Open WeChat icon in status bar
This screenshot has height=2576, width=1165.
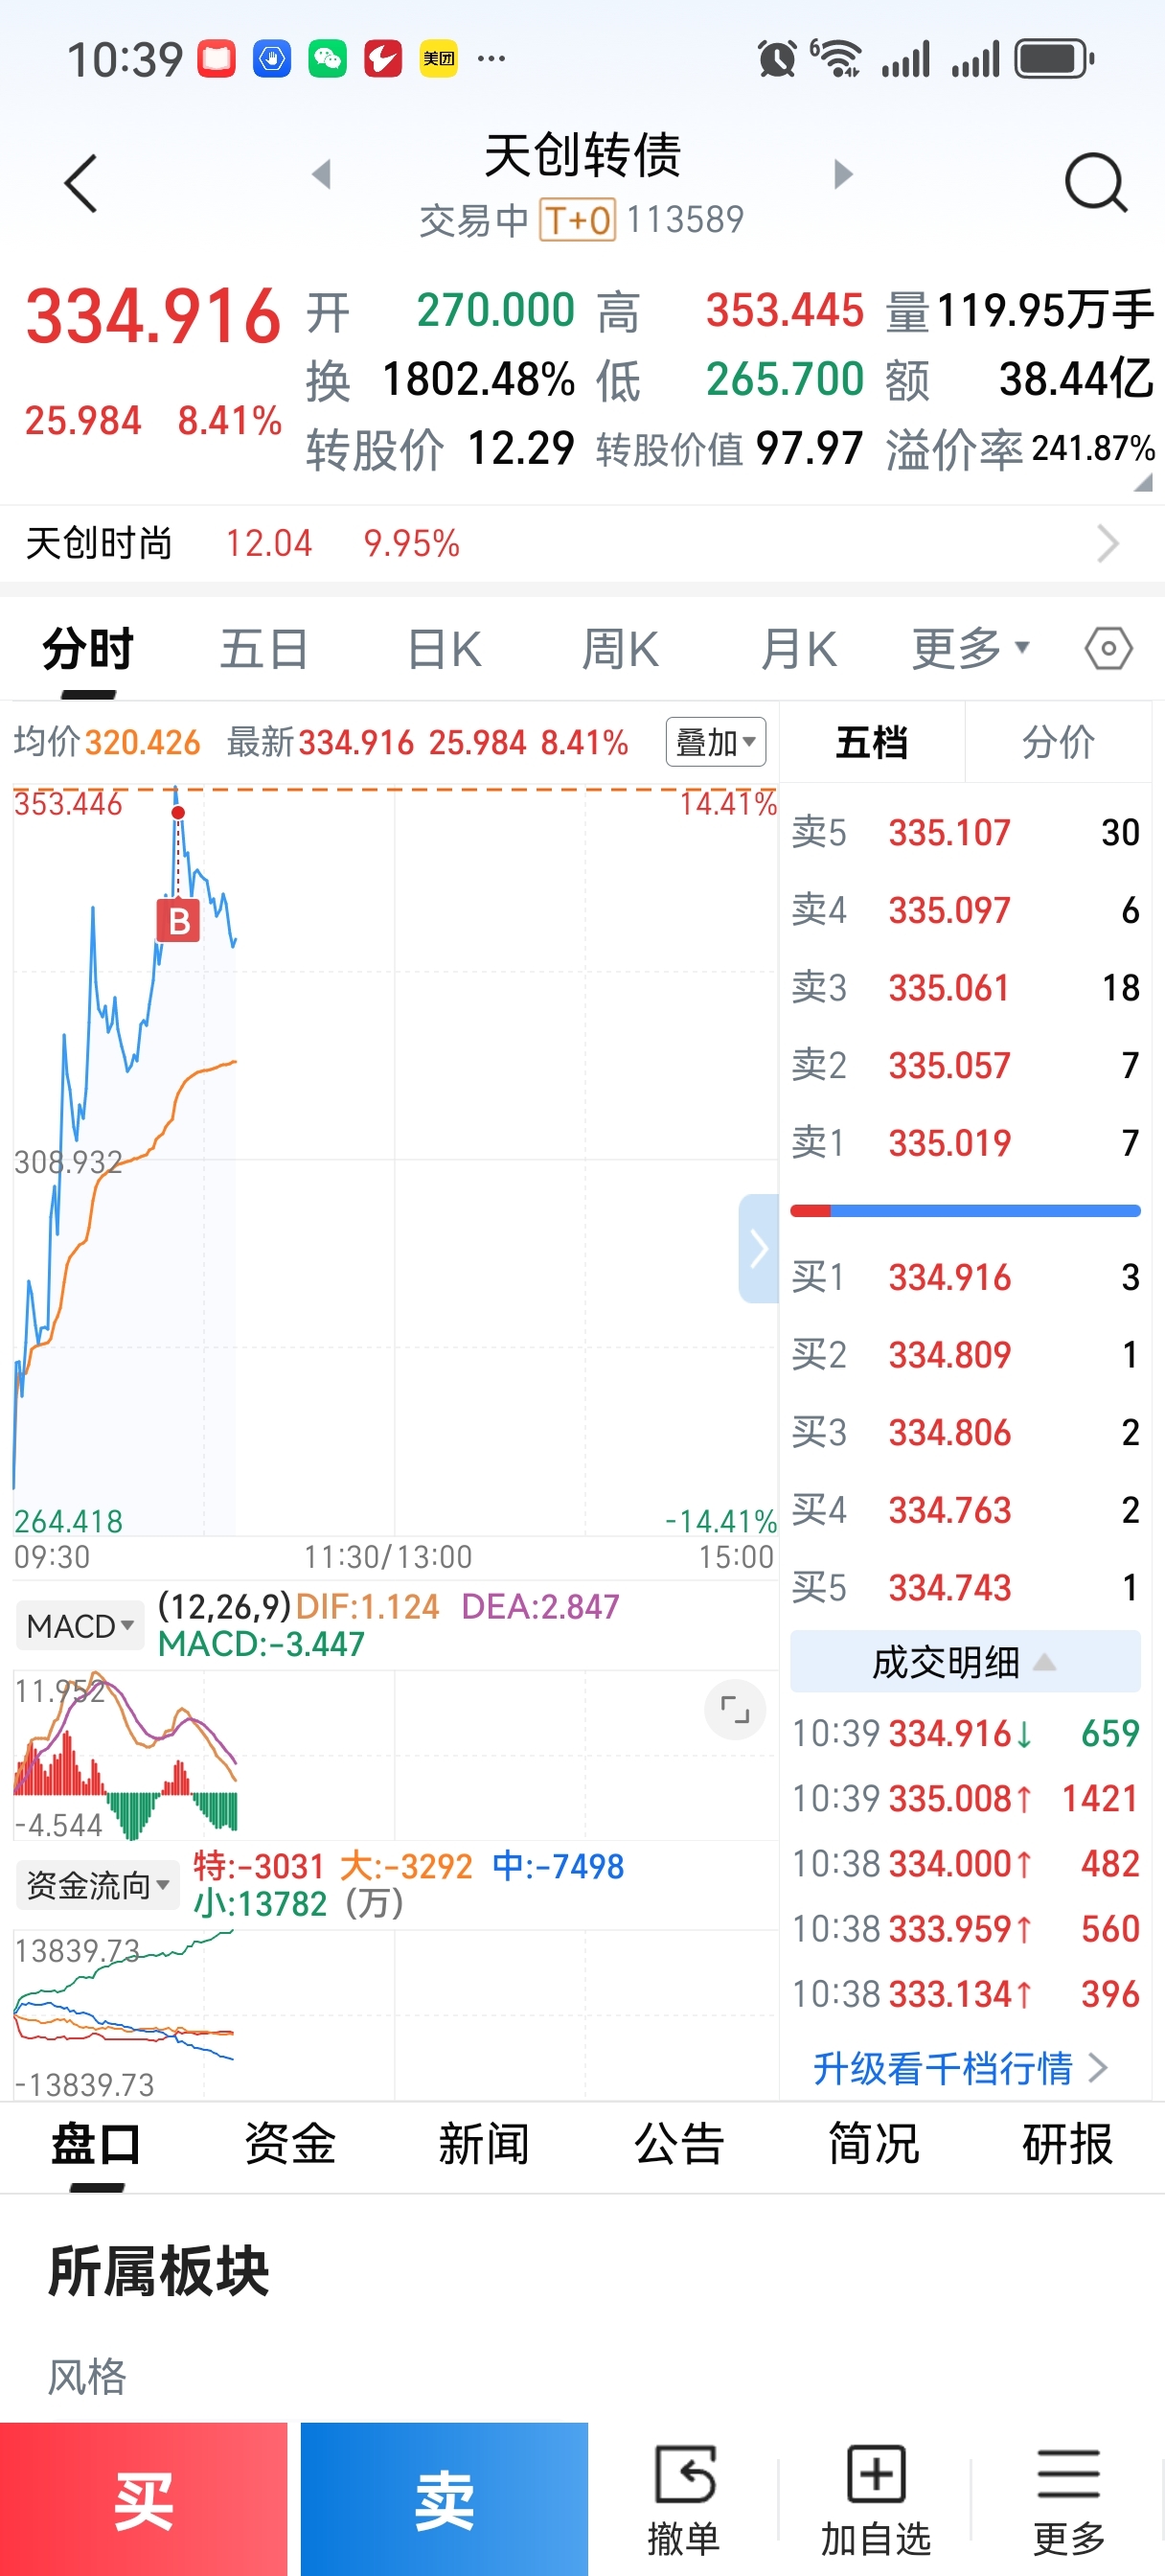[327, 59]
